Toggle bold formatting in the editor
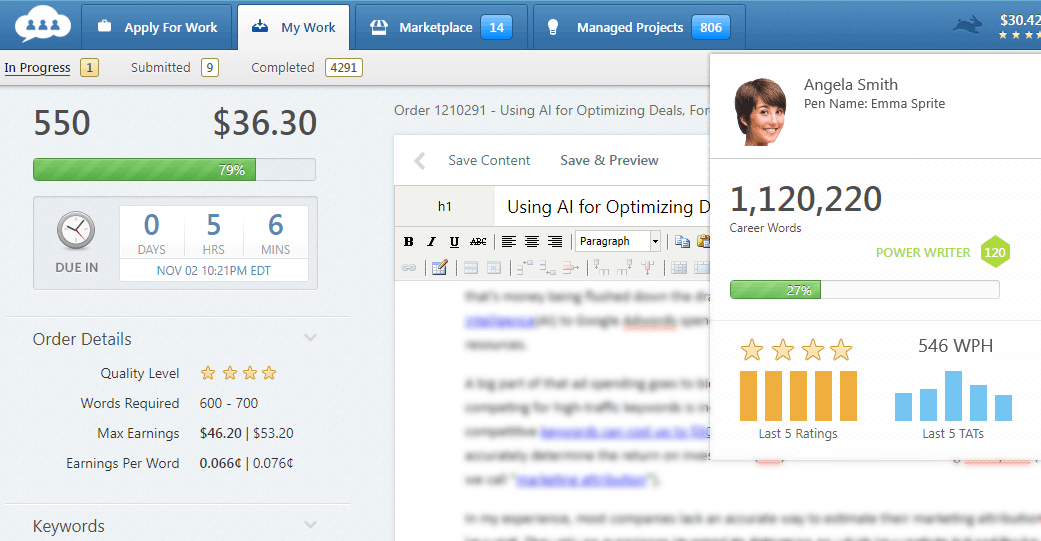 coord(408,241)
